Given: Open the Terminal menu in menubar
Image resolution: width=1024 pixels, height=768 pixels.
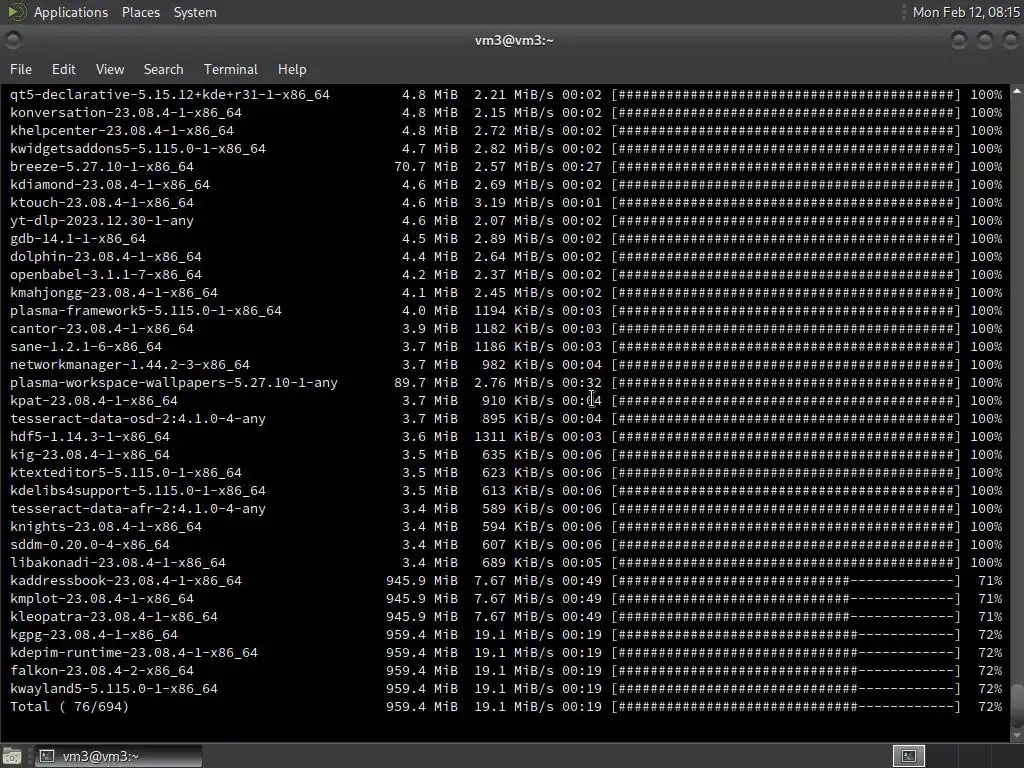Looking at the screenshot, I should tap(231, 69).
